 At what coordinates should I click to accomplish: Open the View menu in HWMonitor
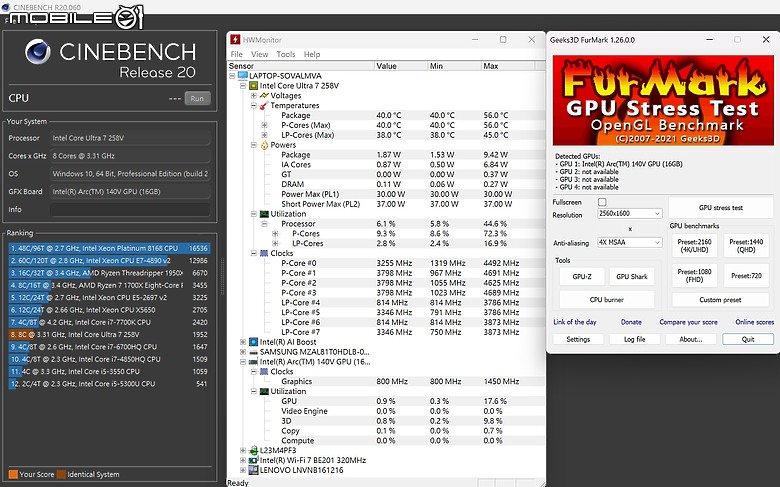tap(259, 54)
